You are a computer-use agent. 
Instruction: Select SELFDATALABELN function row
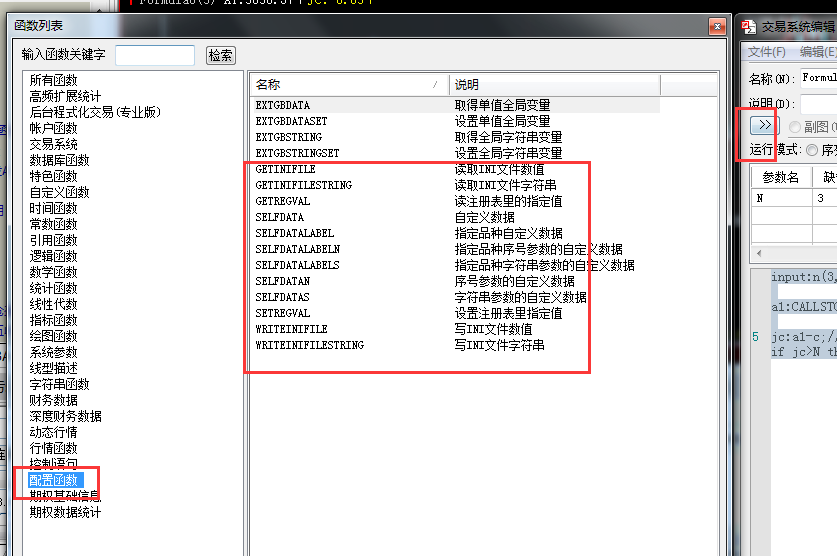(455, 249)
